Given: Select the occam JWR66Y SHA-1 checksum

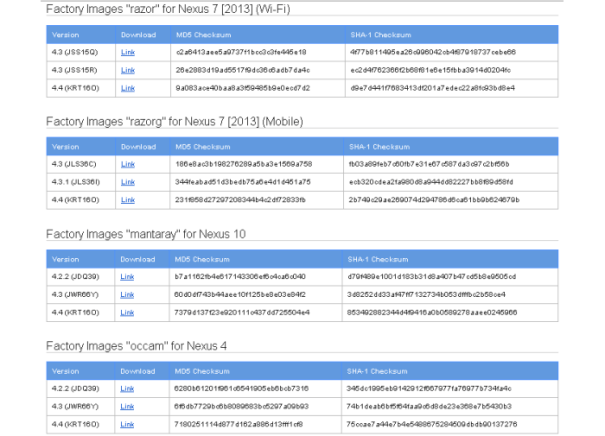Looking at the screenshot, I should click(429, 407).
